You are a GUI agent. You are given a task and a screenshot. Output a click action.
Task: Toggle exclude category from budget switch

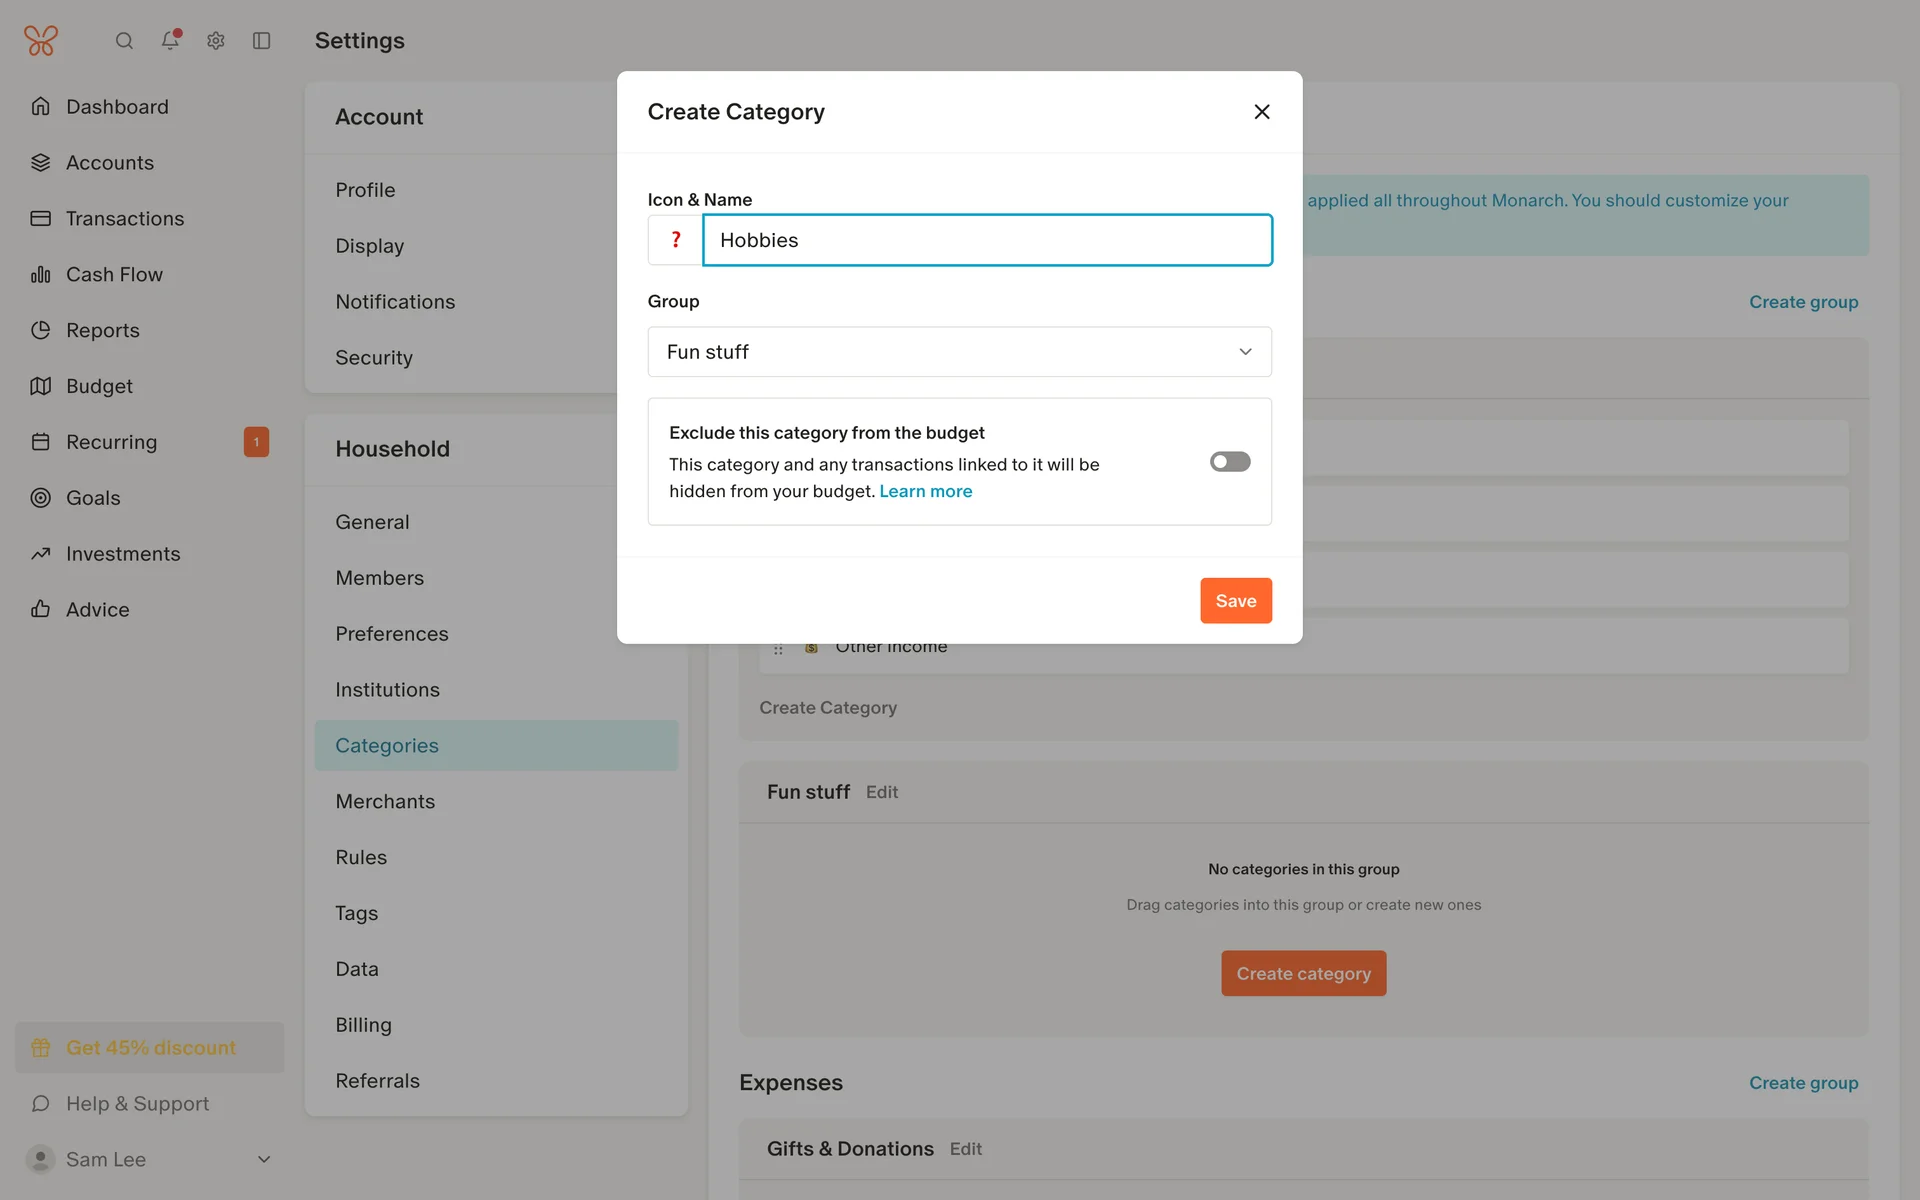(1230, 462)
